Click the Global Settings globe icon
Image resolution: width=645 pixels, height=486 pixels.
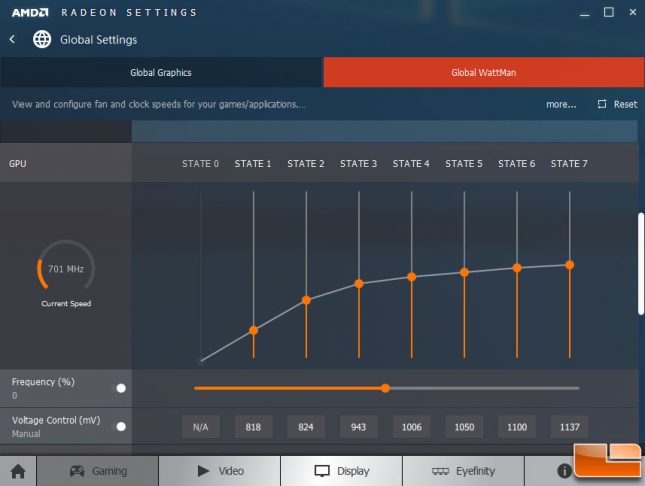[x=42, y=40]
